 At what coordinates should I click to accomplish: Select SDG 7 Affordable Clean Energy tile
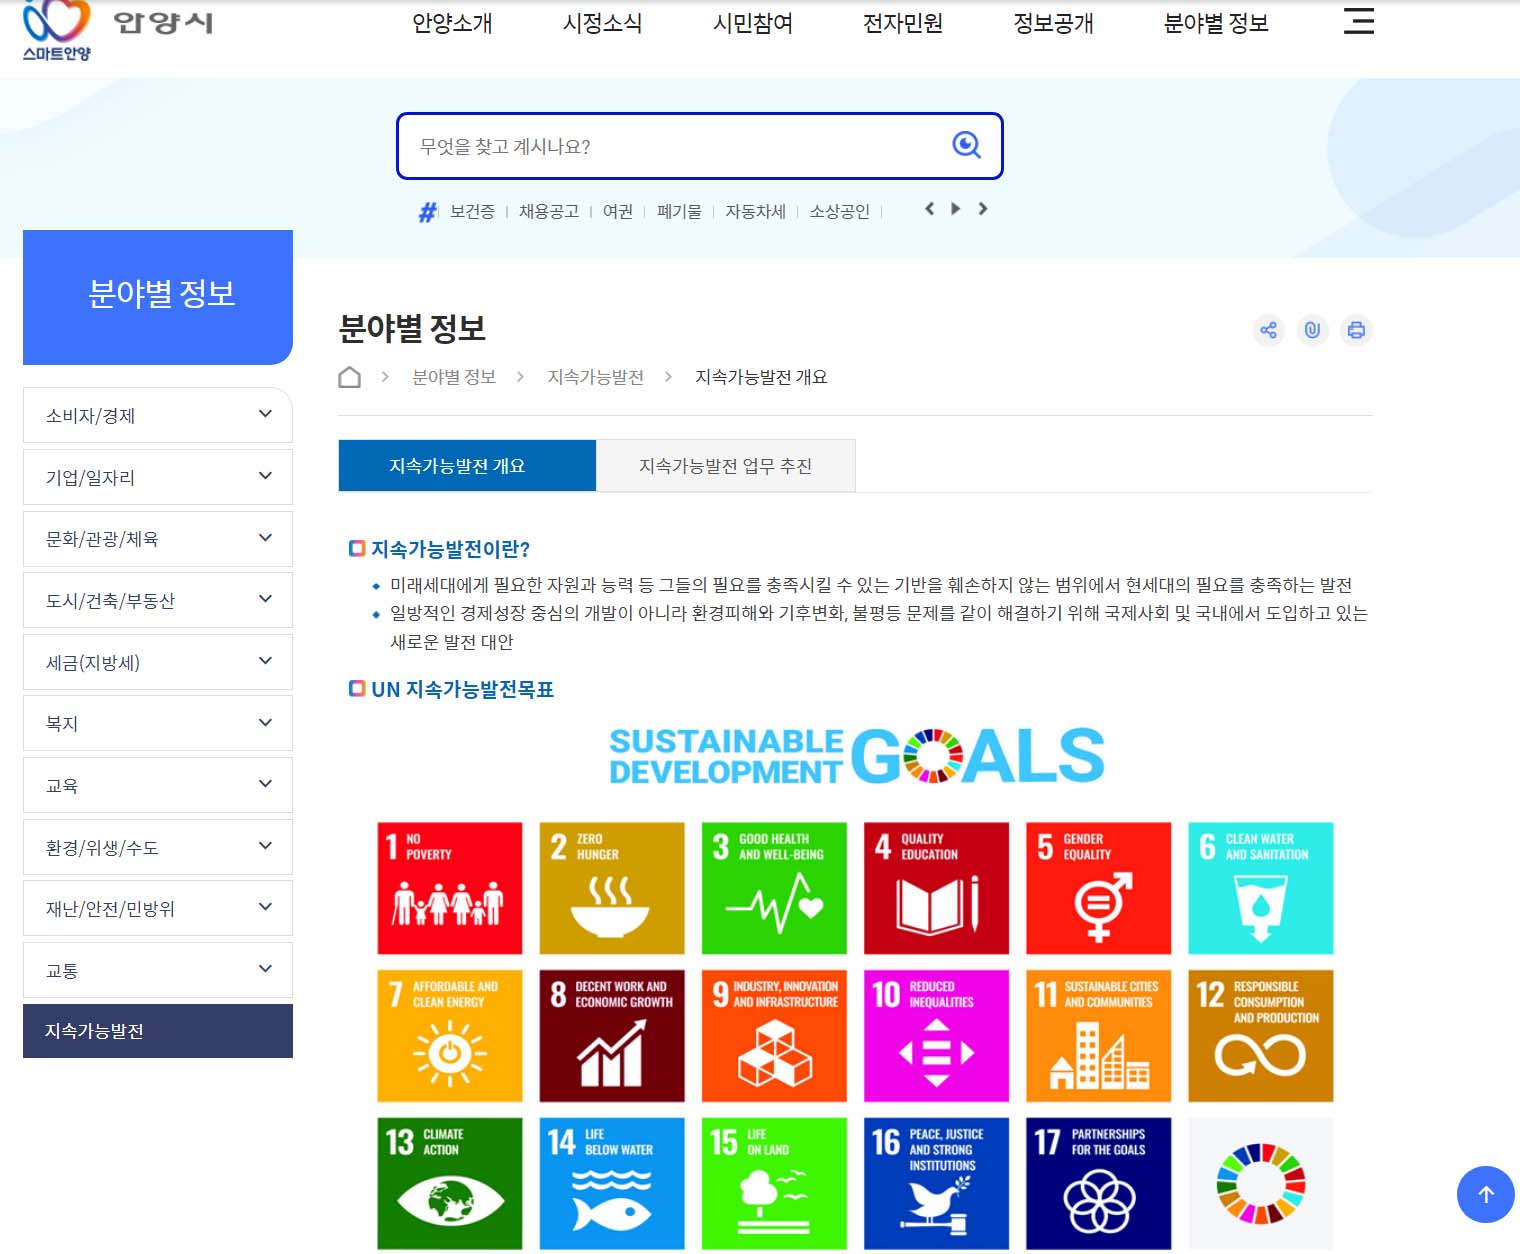click(450, 1036)
